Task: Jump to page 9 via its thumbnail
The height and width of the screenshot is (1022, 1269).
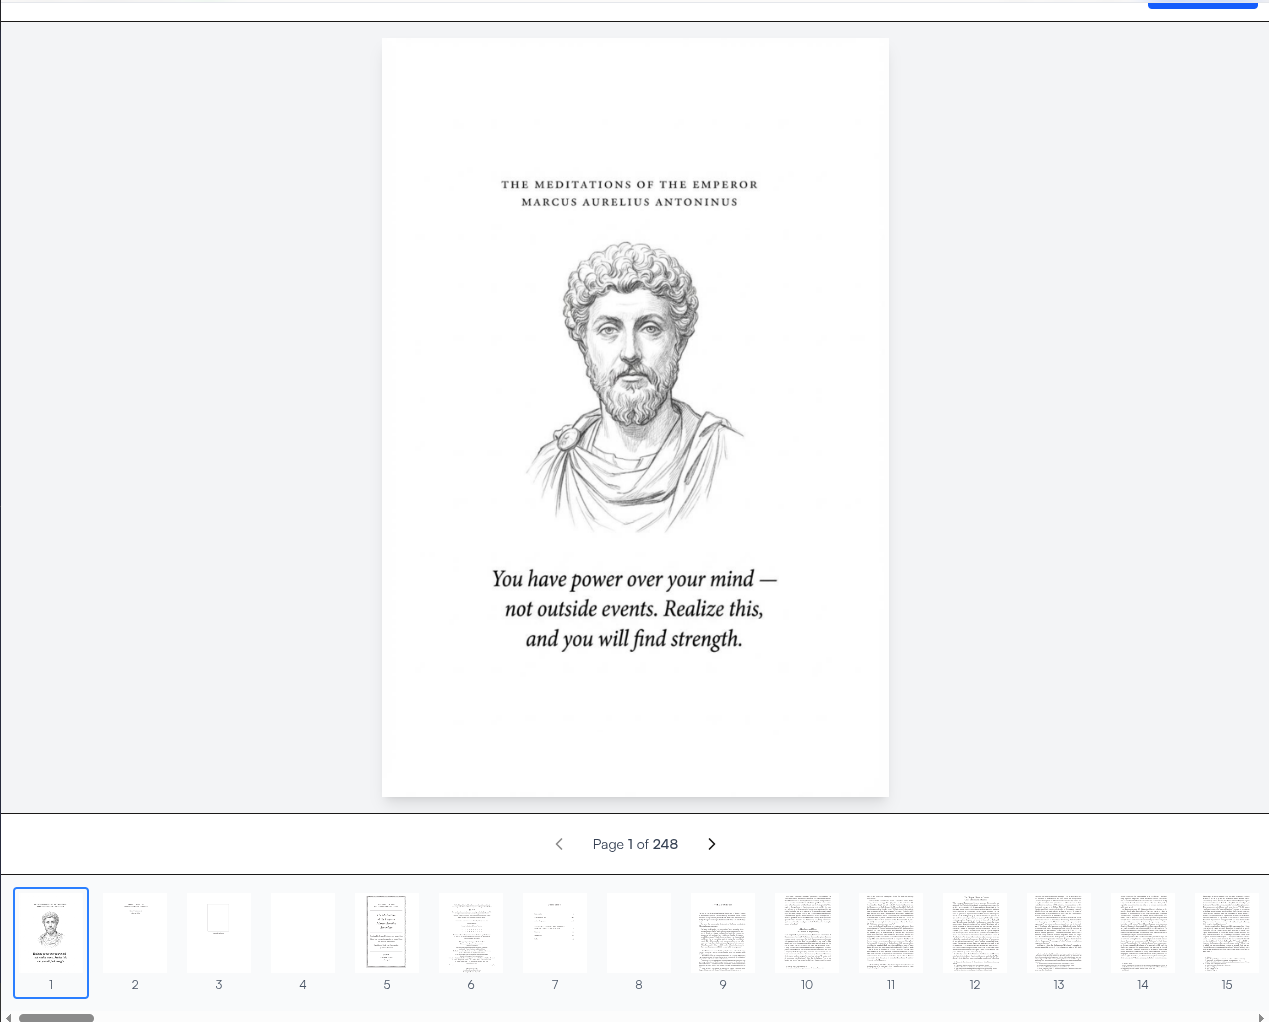Action: pyautogui.click(x=723, y=932)
